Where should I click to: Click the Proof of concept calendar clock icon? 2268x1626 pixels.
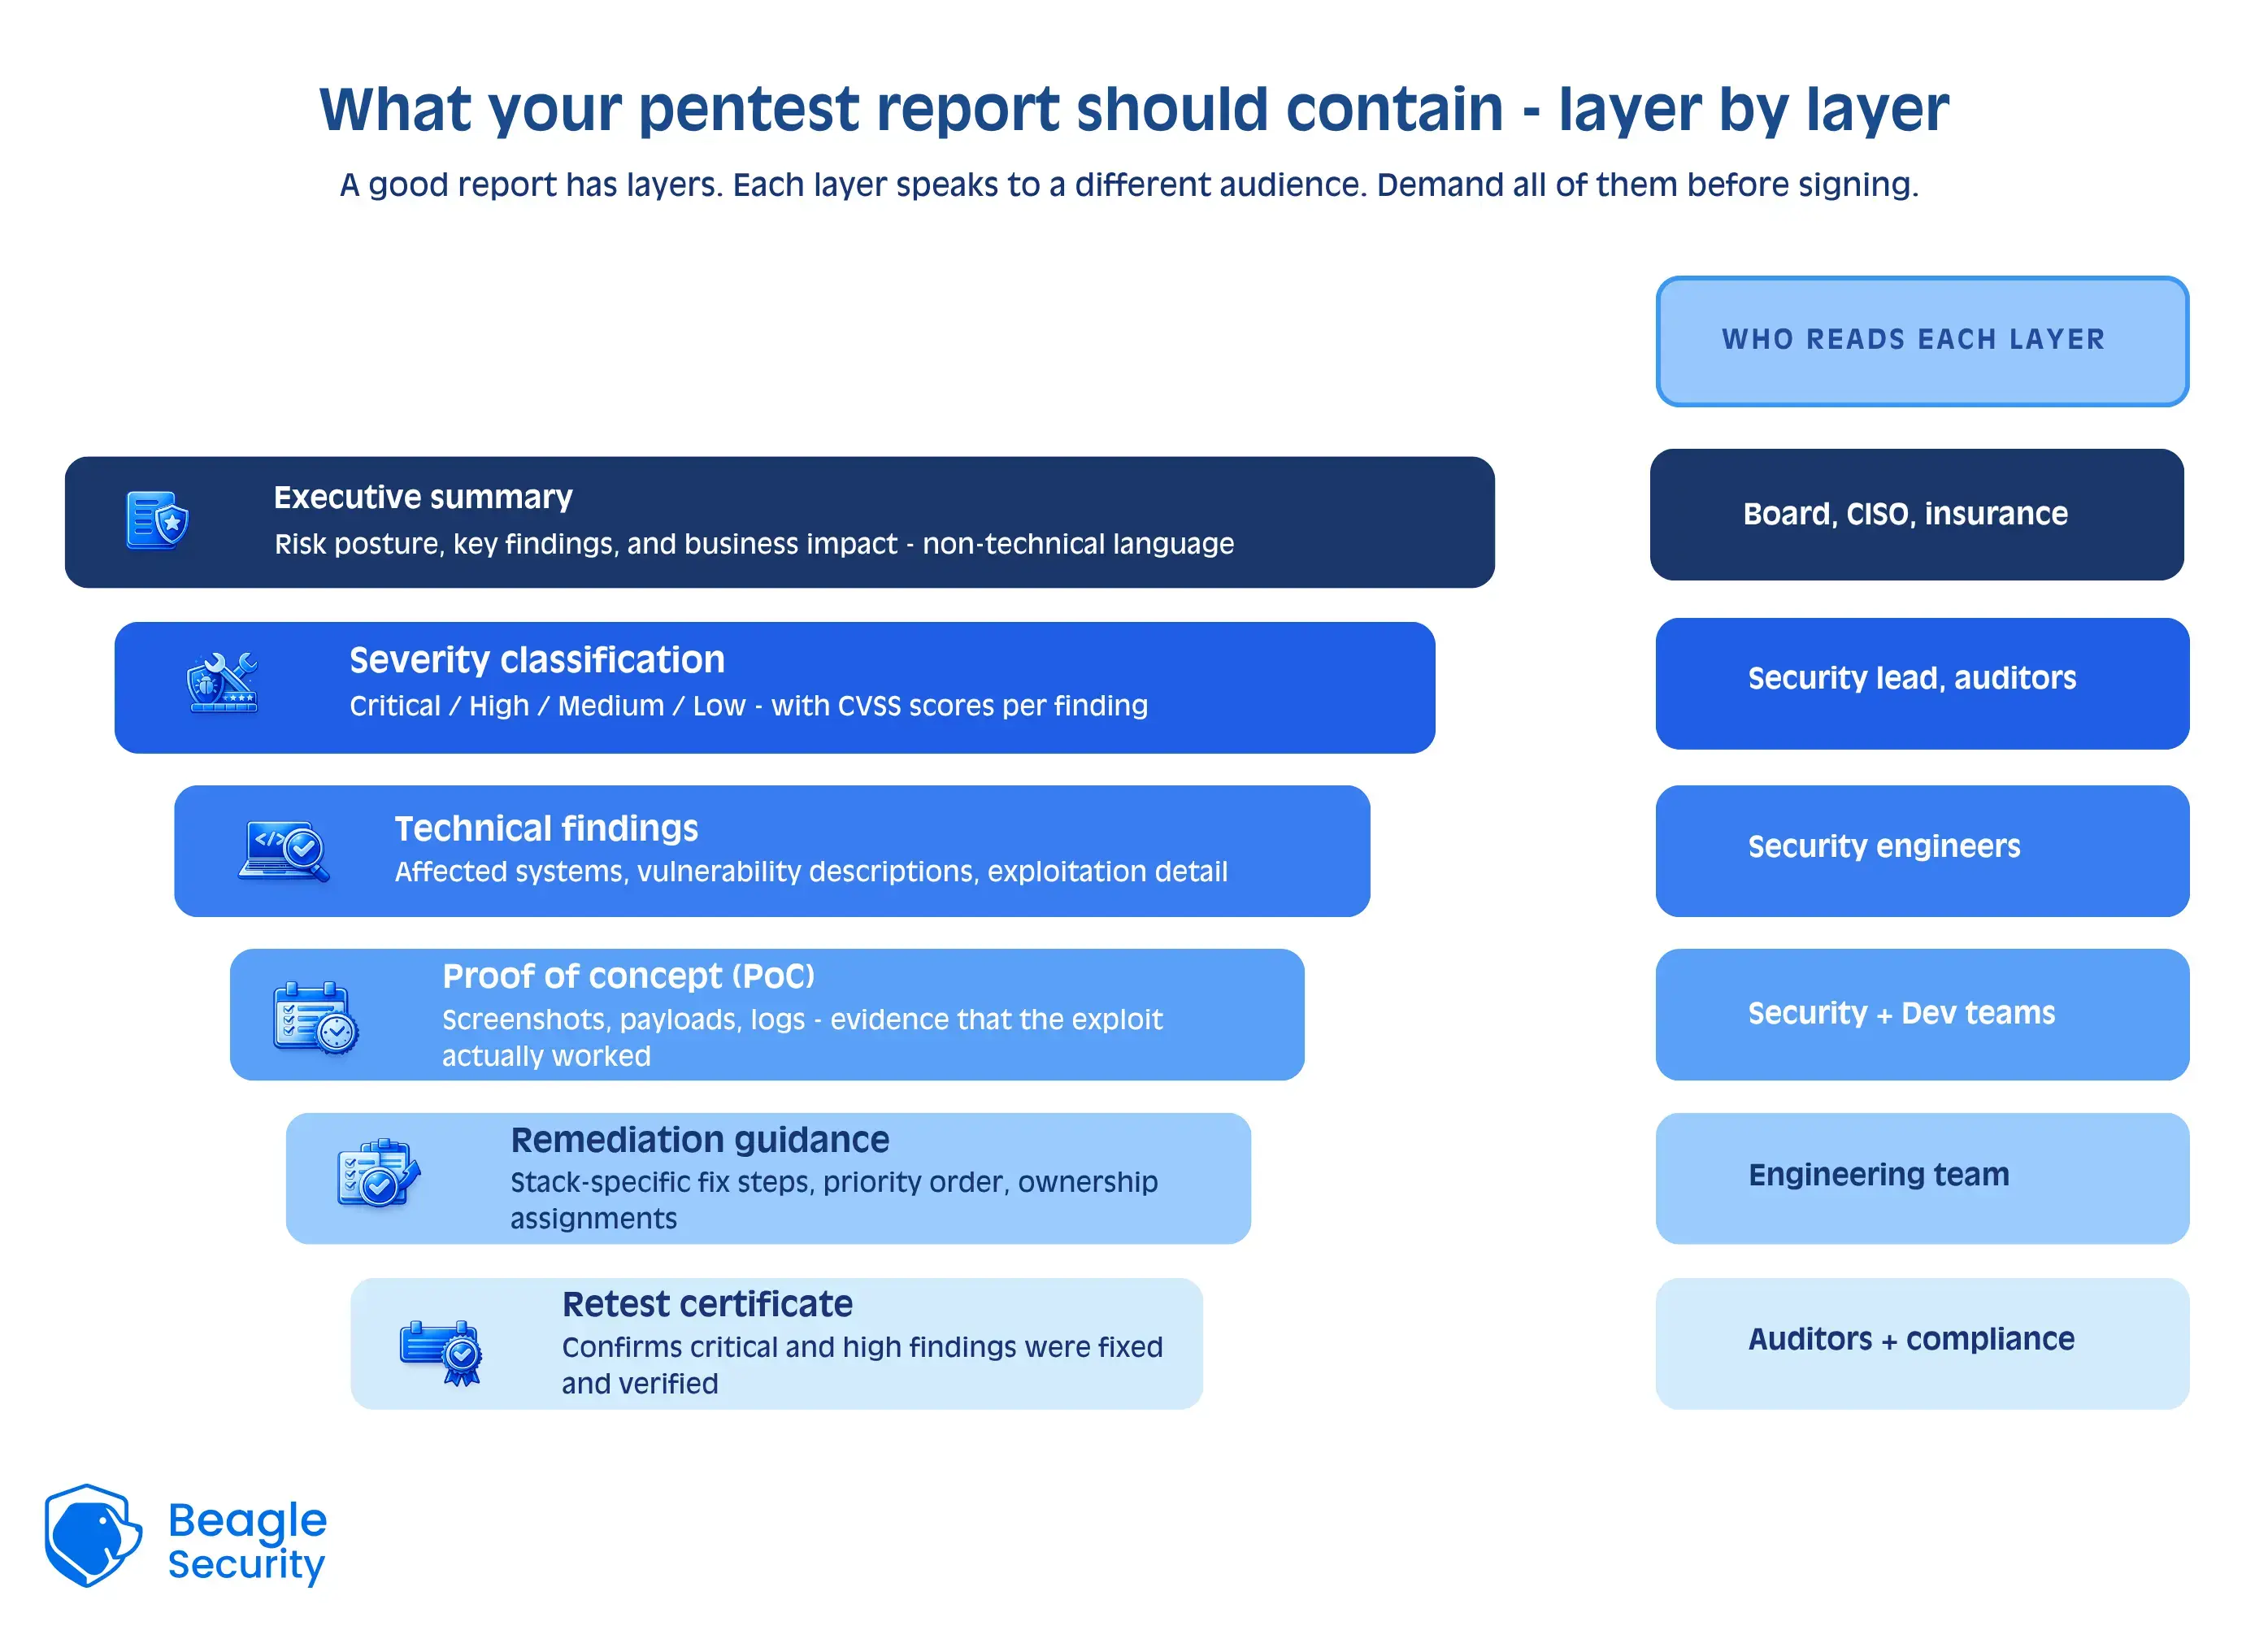(316, 1017)
